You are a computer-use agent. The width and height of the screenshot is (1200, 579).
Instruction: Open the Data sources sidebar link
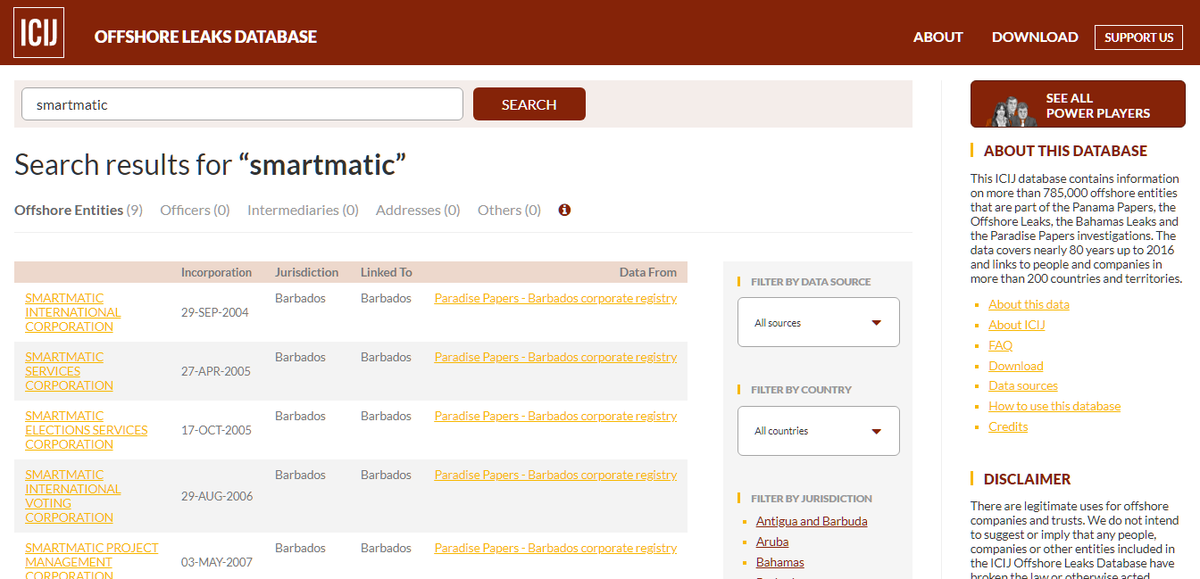[x=1023, y=386]
